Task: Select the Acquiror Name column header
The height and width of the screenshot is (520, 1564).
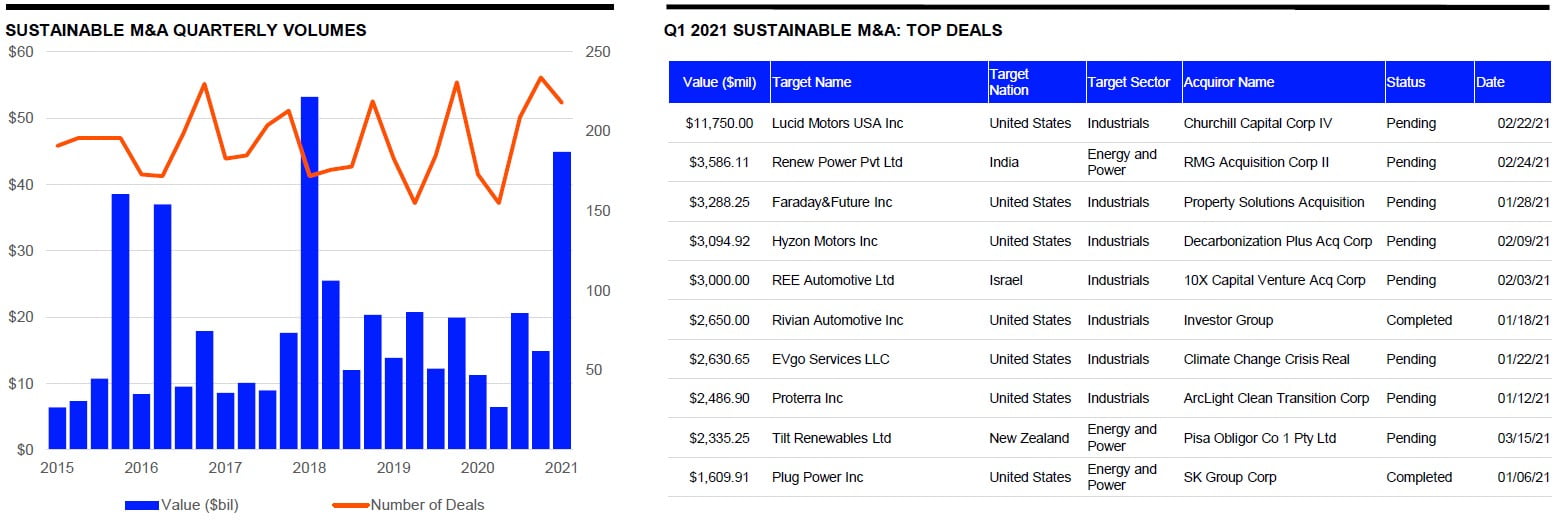Action: (x=1228, y=82)
